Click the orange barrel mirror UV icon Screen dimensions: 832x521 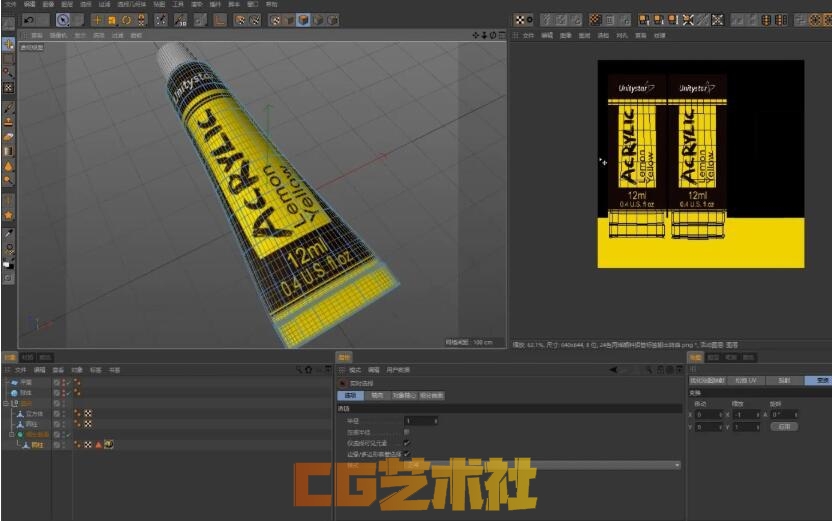click(x=766, y=20)
